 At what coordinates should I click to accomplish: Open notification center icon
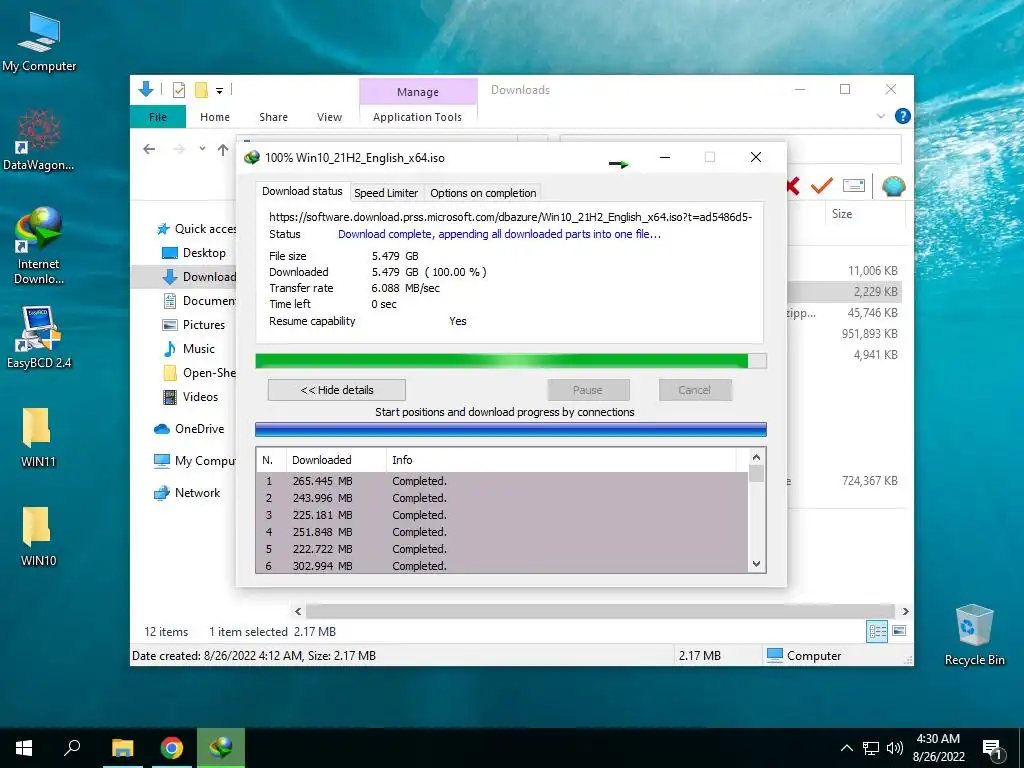click(x=993, y=750)
